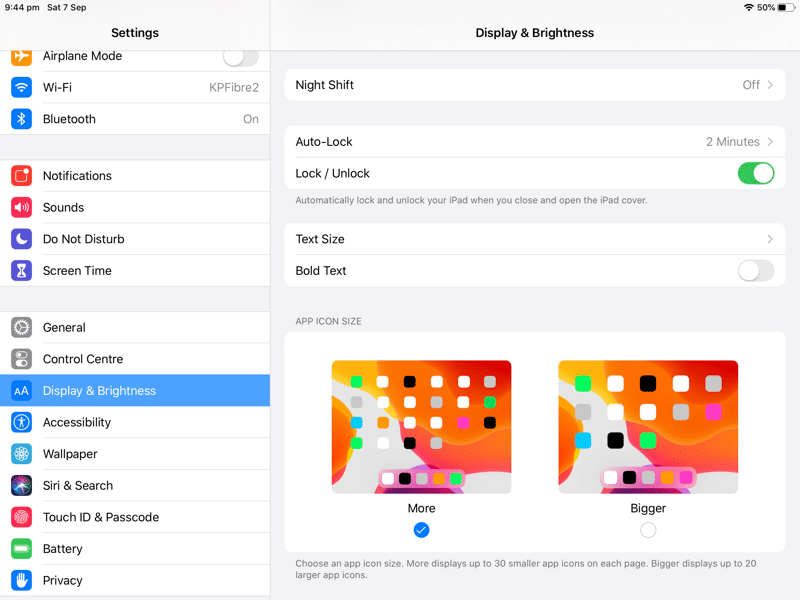
Task: Tap the Sounds speaker icon
Action: point(22,208)
